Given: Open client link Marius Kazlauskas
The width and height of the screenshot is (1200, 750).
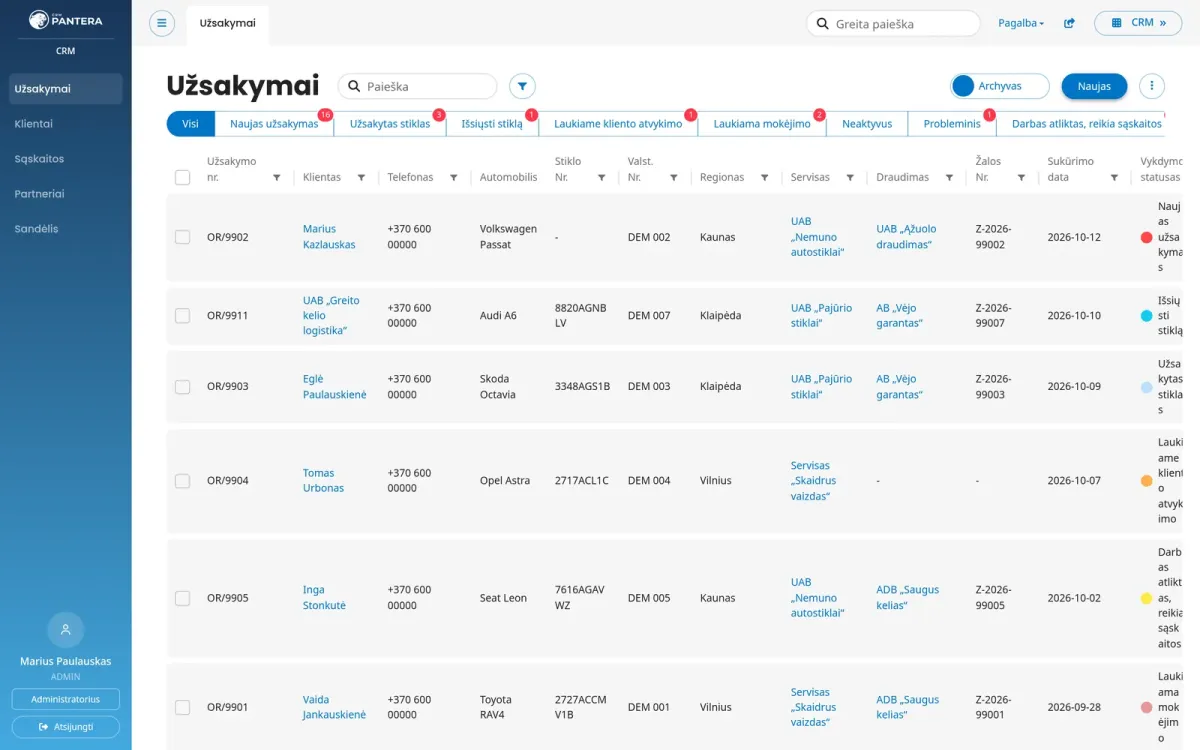Looking at the screenshot, I should tap(329, 237).
